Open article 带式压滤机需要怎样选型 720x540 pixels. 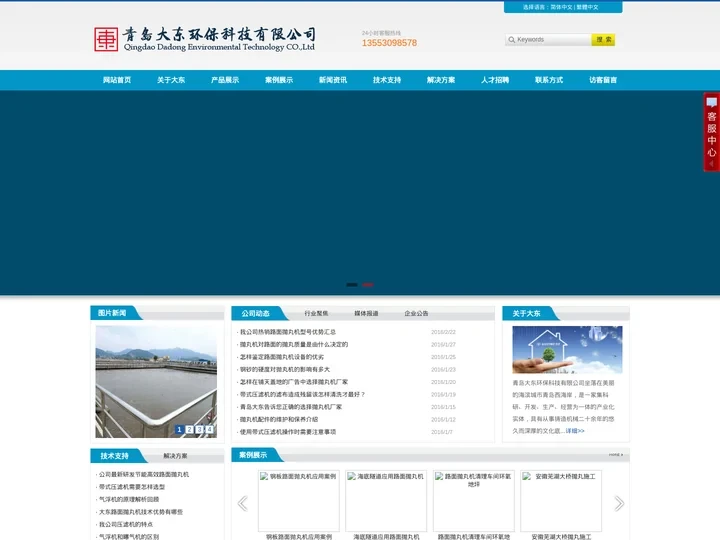point(132,487)
